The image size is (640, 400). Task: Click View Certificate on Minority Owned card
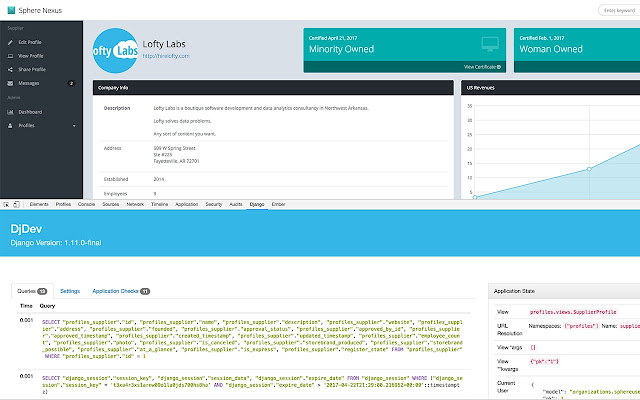482,67
